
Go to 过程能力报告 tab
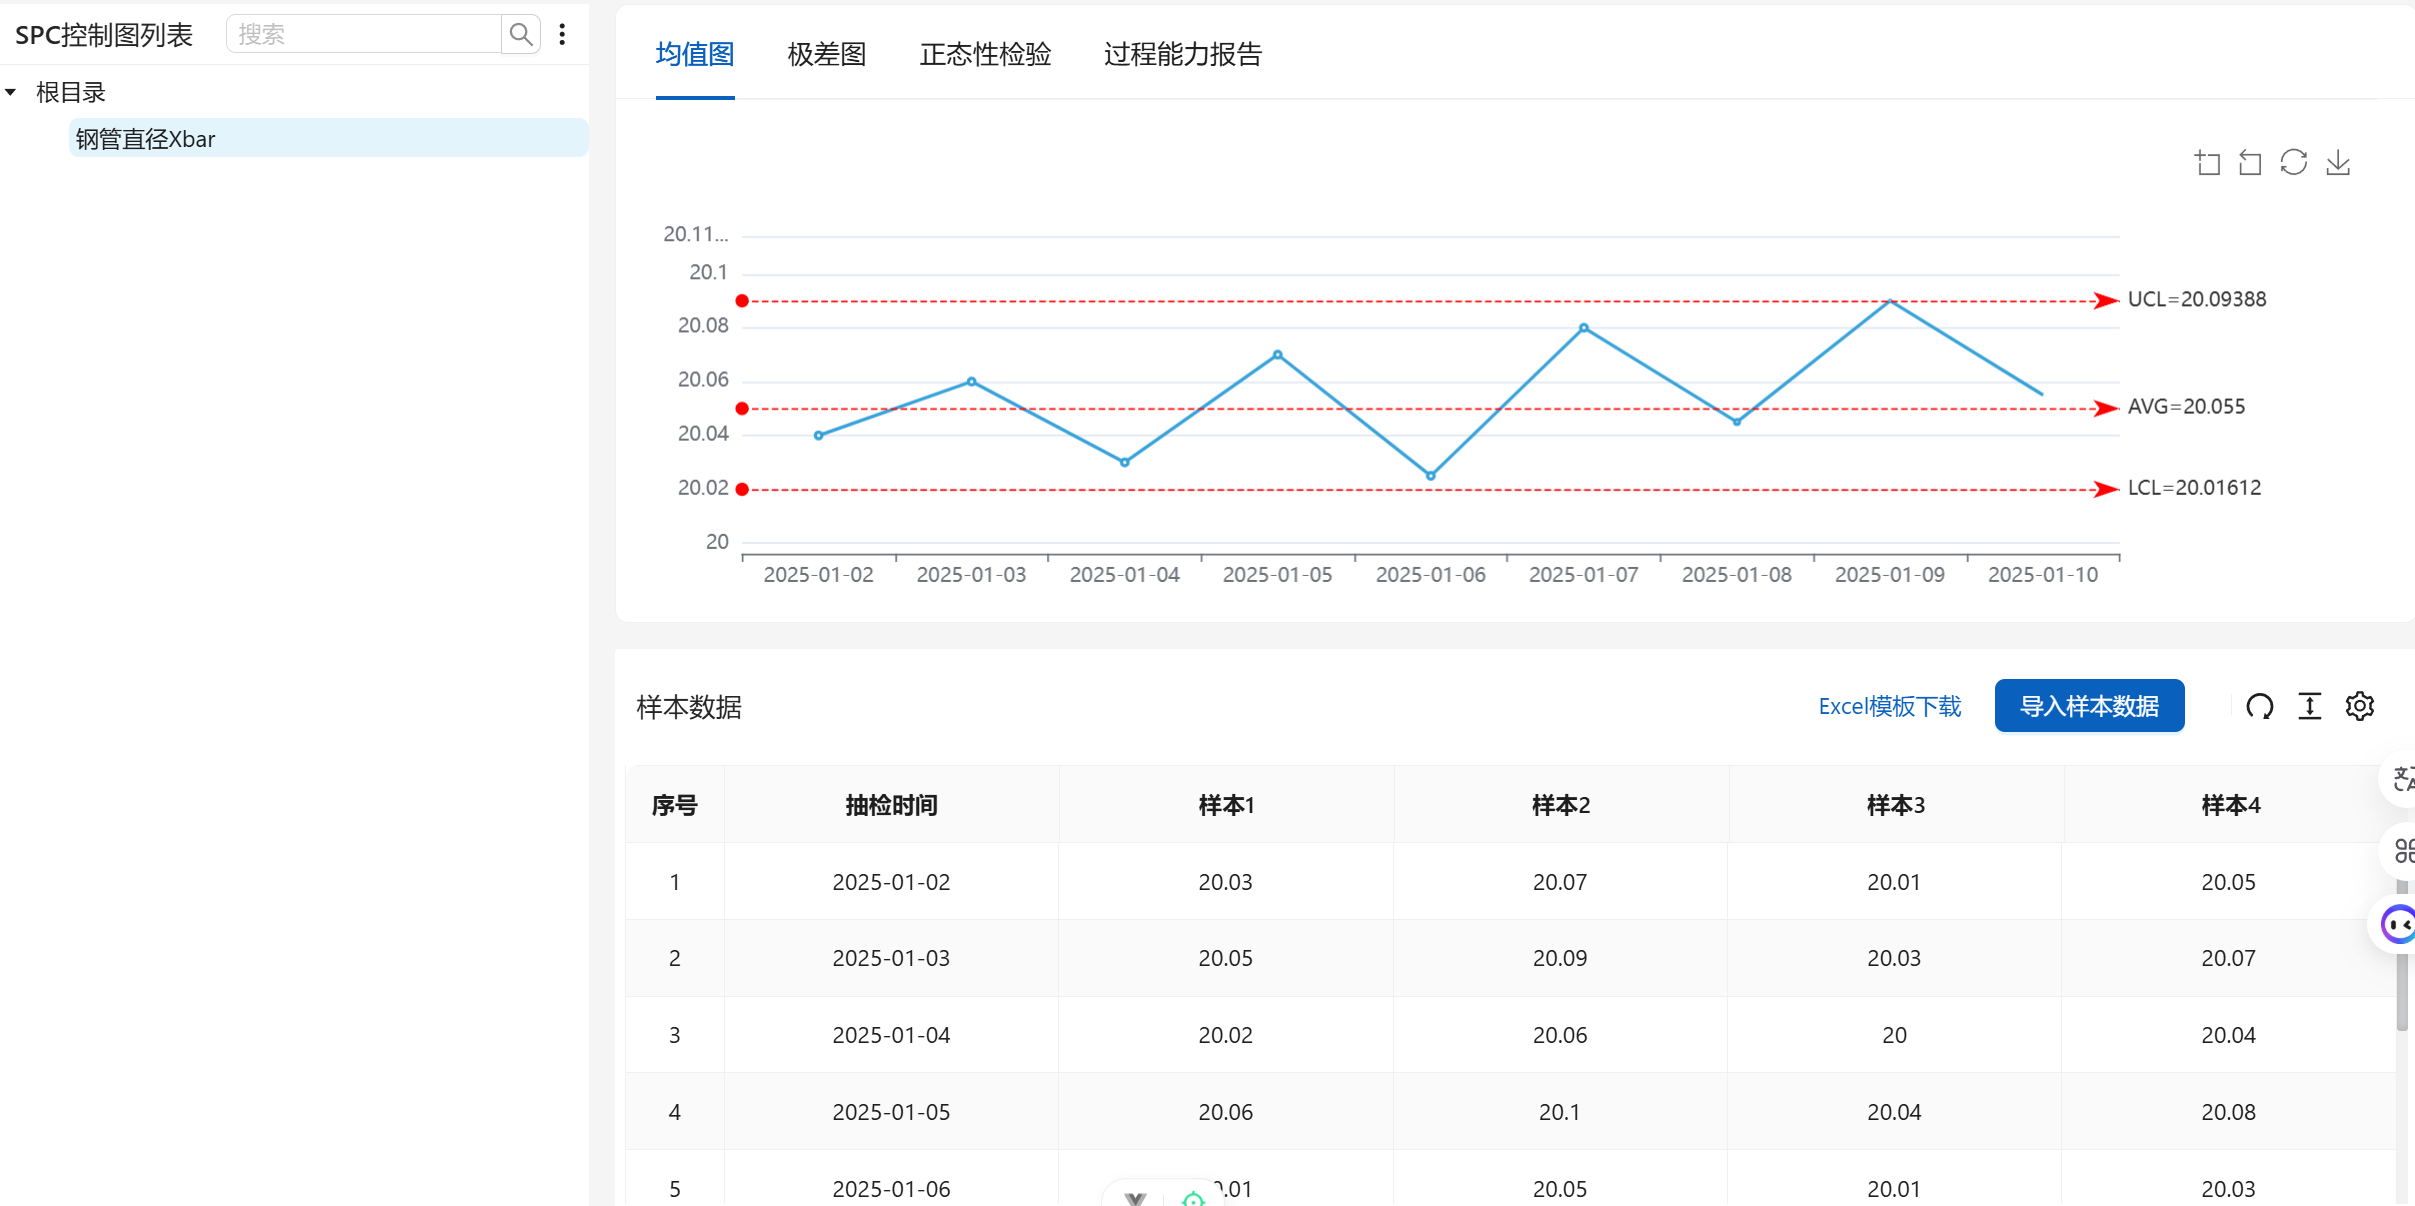pos(1182,54)
